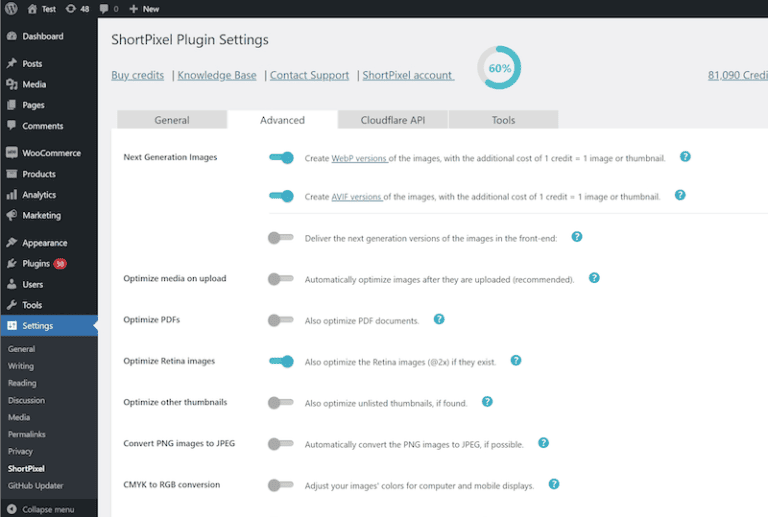Click the help icon beside Optimize PDFs
768x517 pixels.
pos(439,319)
